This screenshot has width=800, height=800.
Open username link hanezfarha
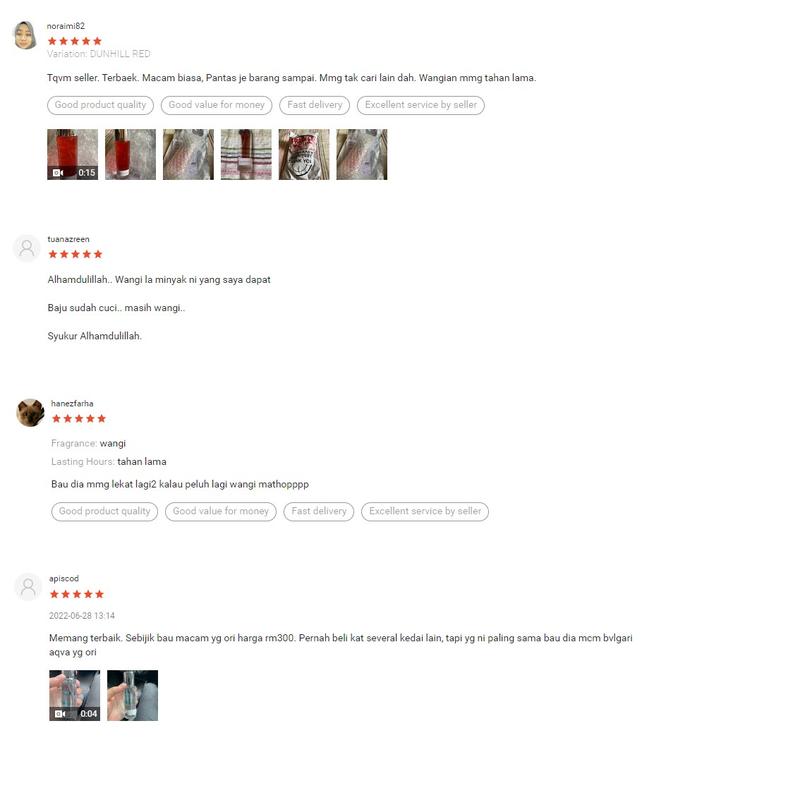pos(72,404)
